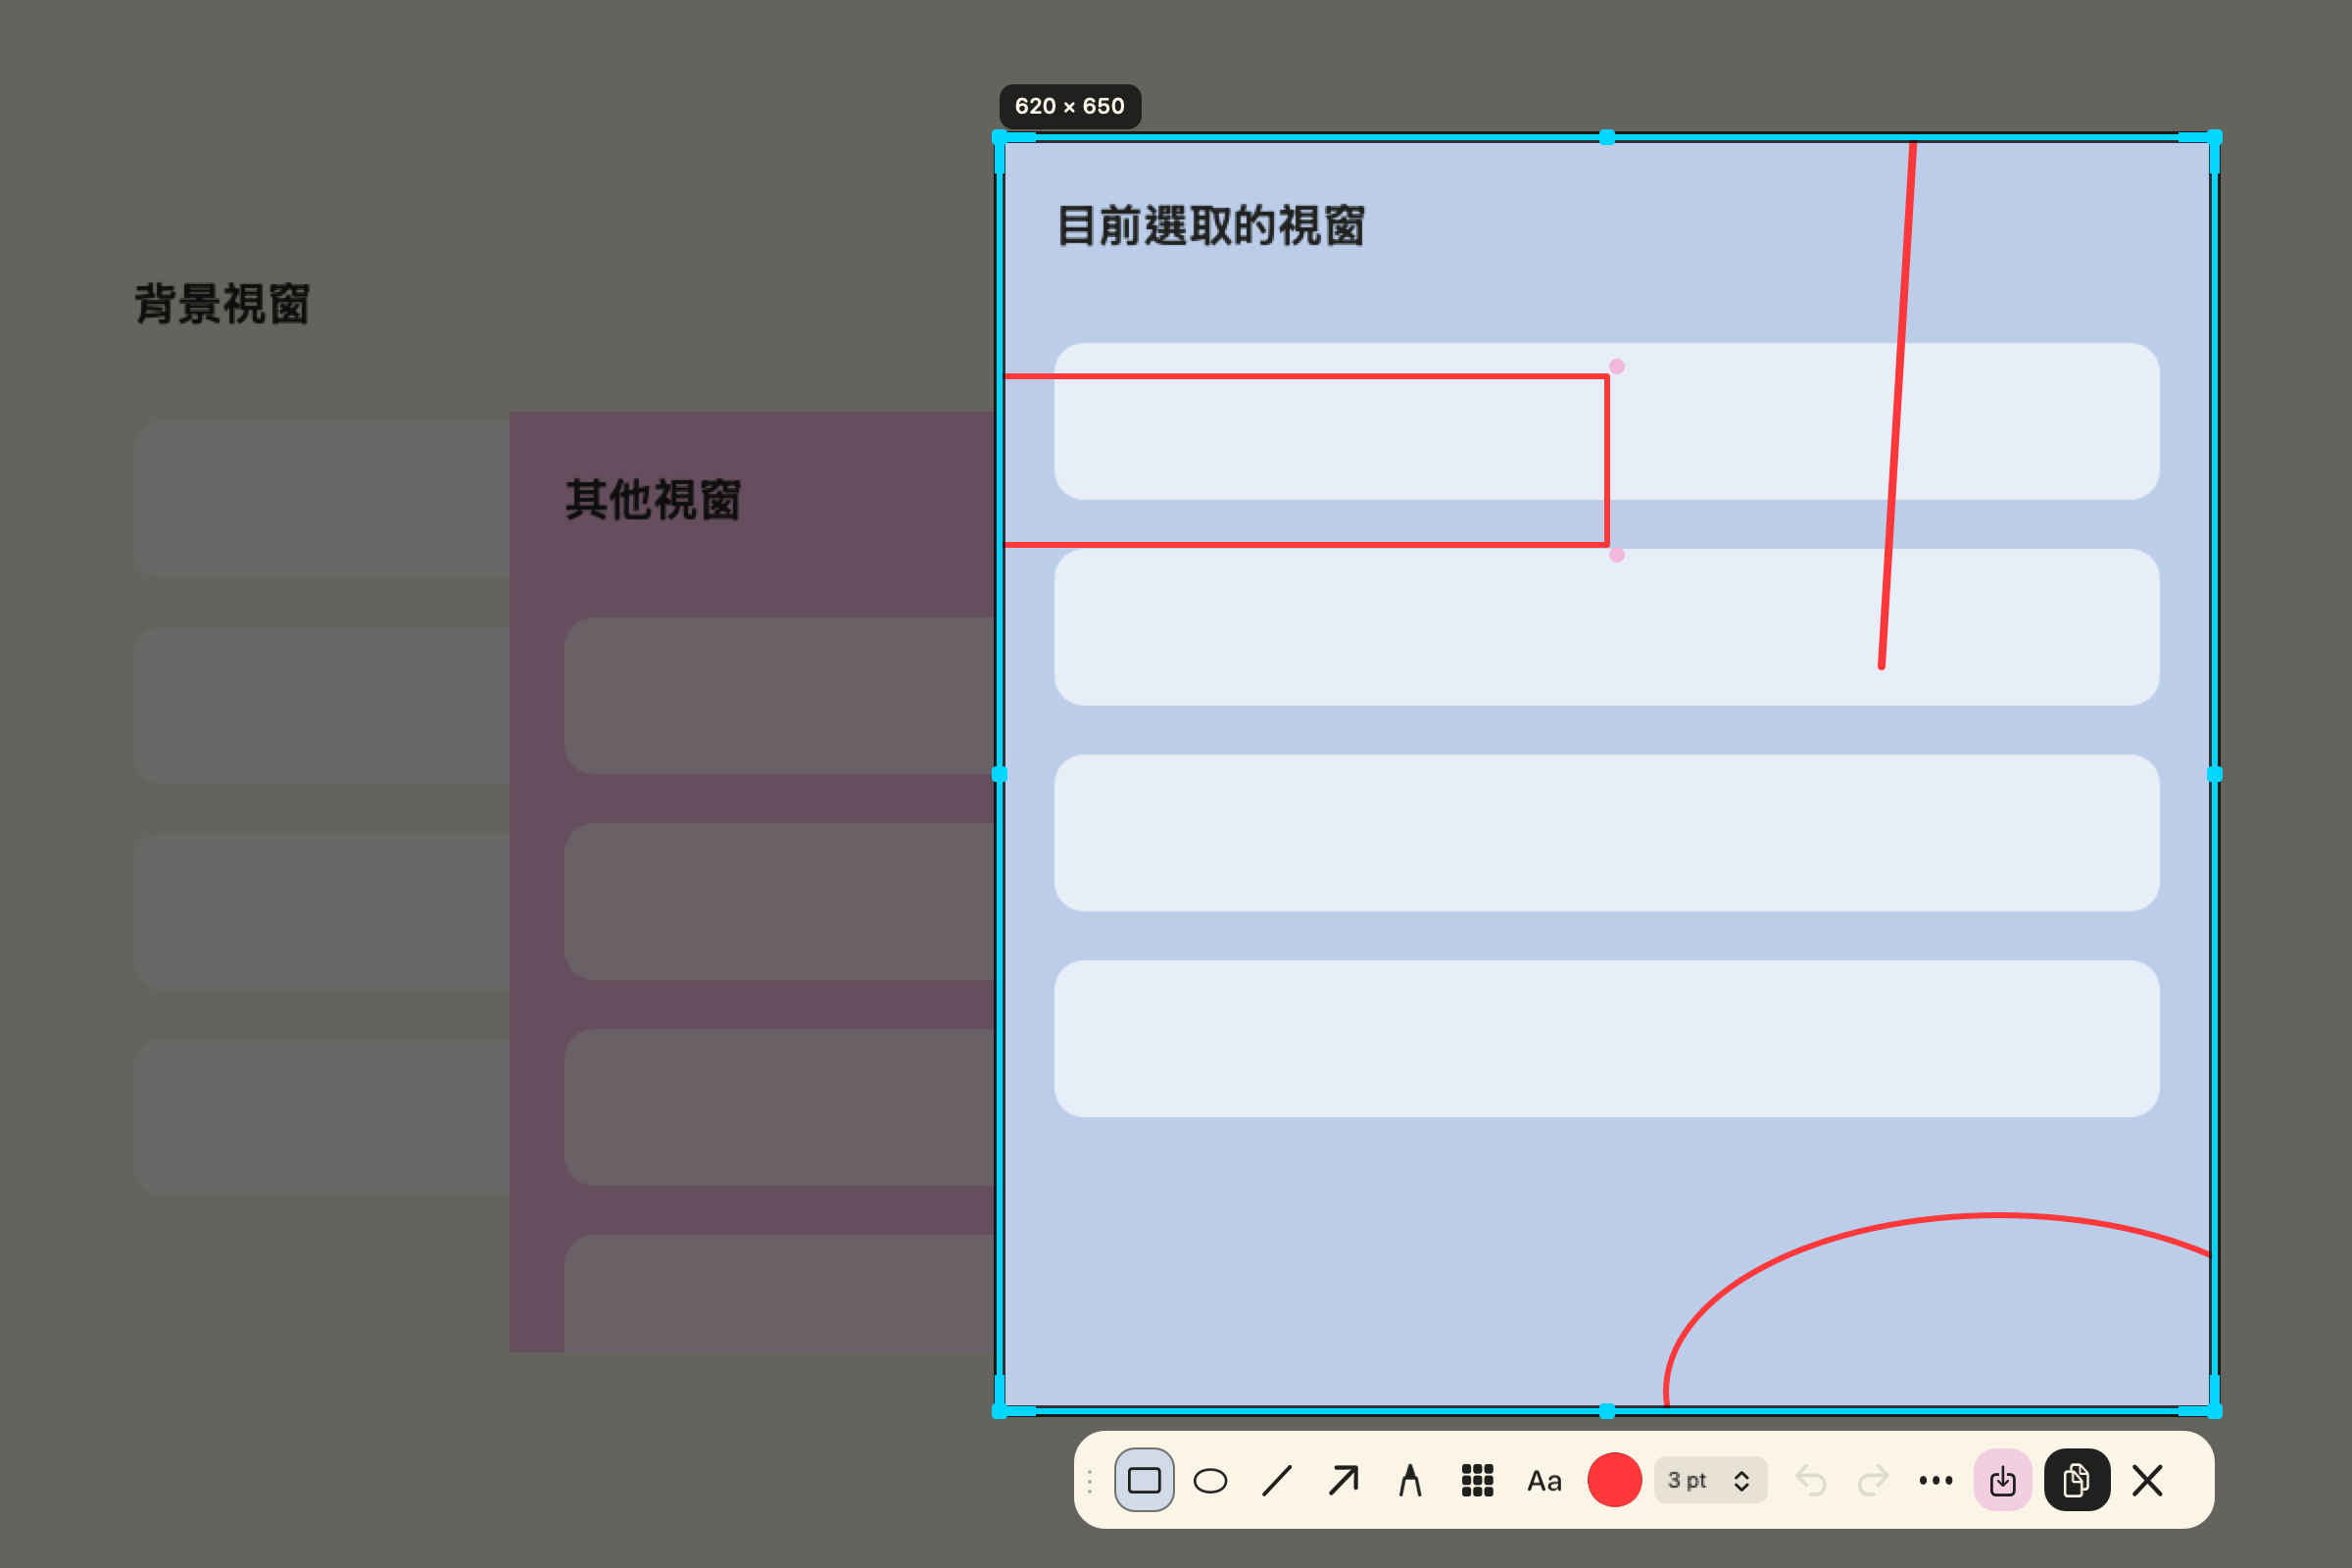
Task: Activate the mosaic pixelate tool
Action: 1477,1480
